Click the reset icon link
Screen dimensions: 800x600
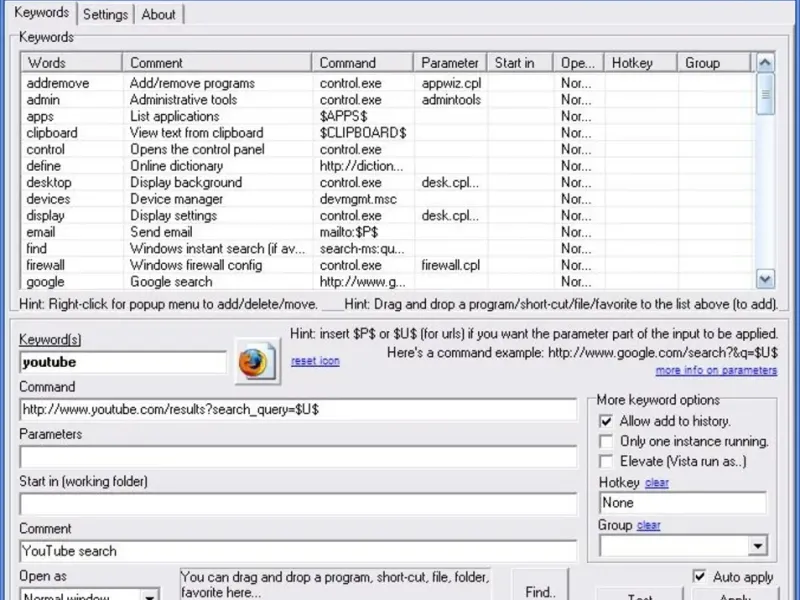coord(315,361)
